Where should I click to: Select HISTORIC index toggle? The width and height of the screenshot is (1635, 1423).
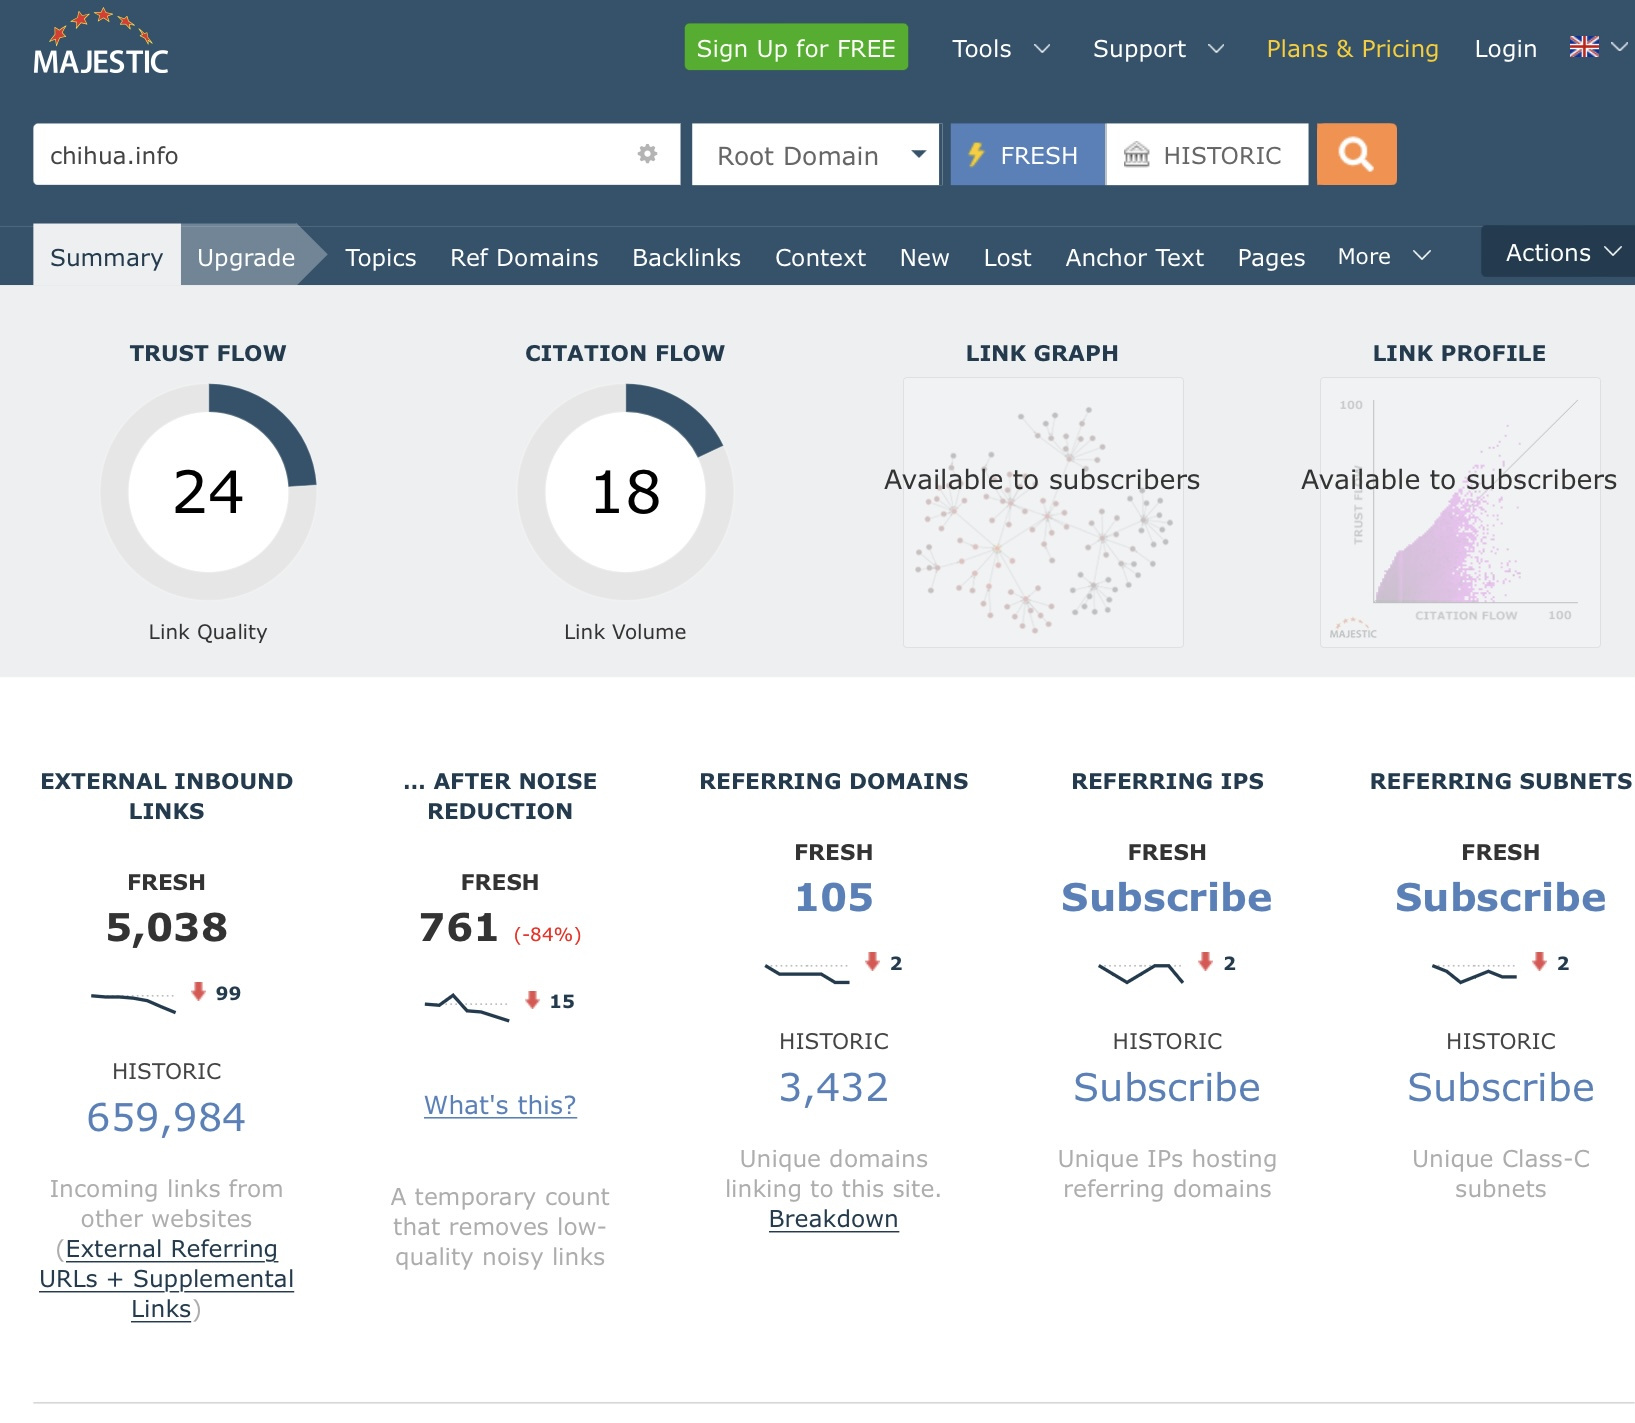[x=1207, y=155]
